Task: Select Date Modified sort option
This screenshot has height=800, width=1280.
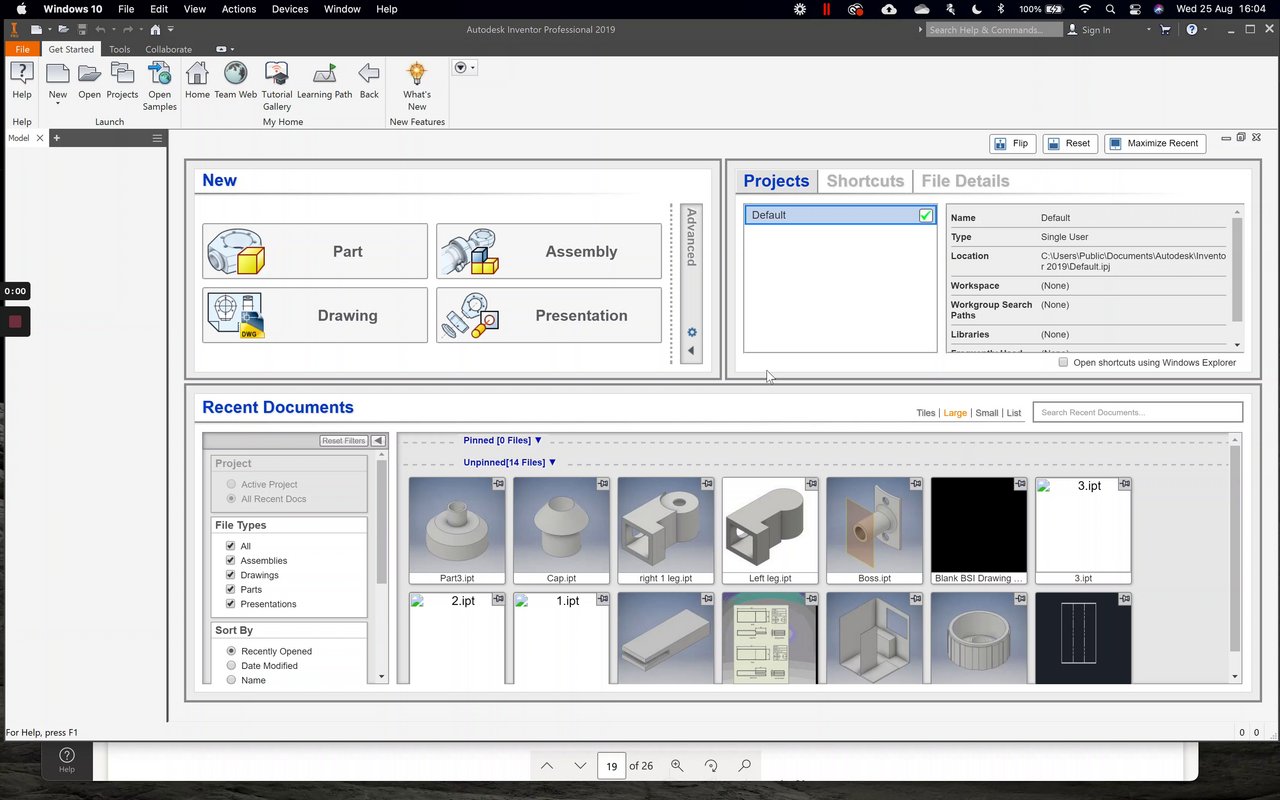Action: click(x=231, y=666)
